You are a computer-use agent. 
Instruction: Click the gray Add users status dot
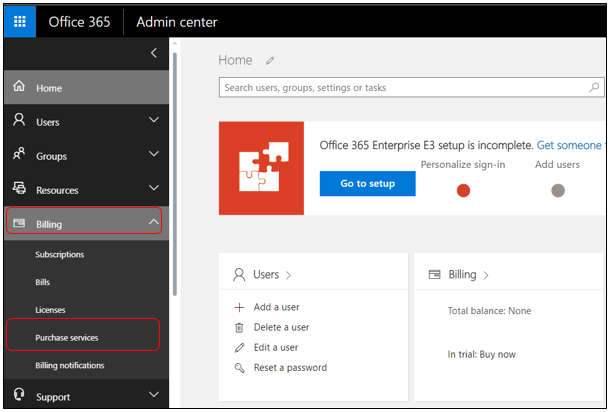point(558,191)
